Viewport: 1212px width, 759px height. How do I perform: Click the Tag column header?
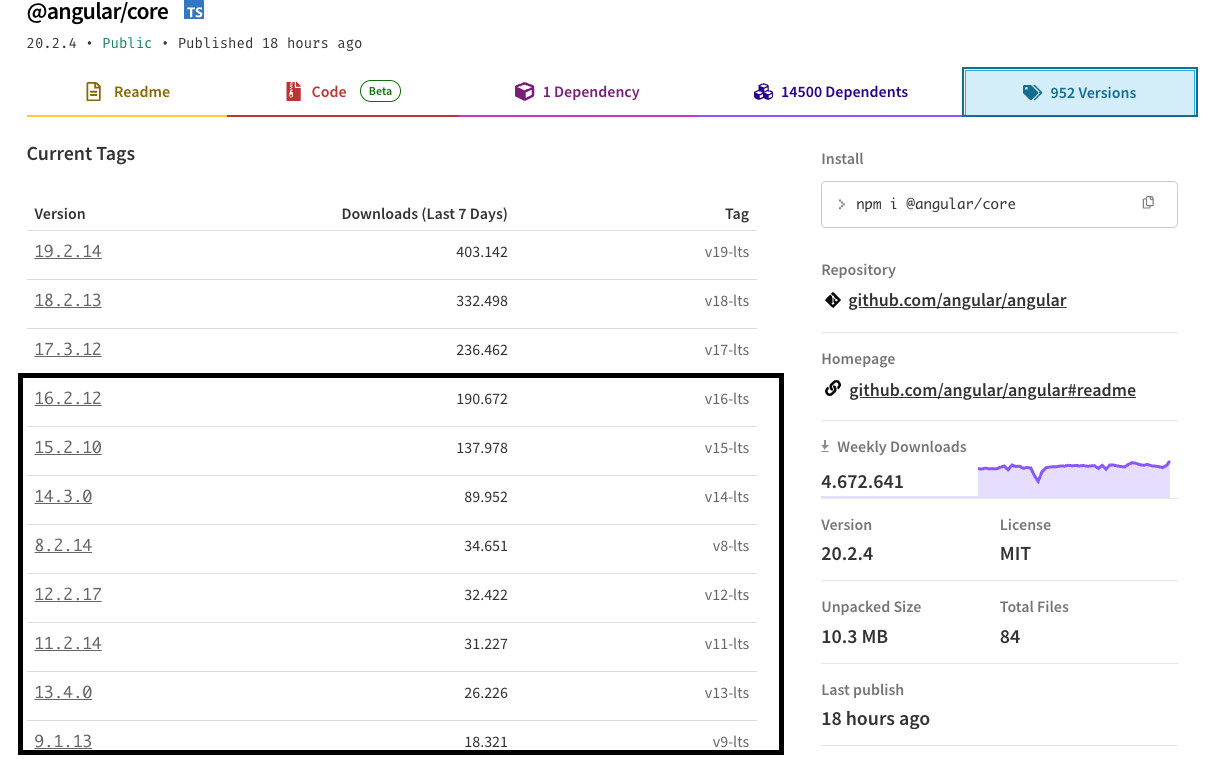click(737, 214)
